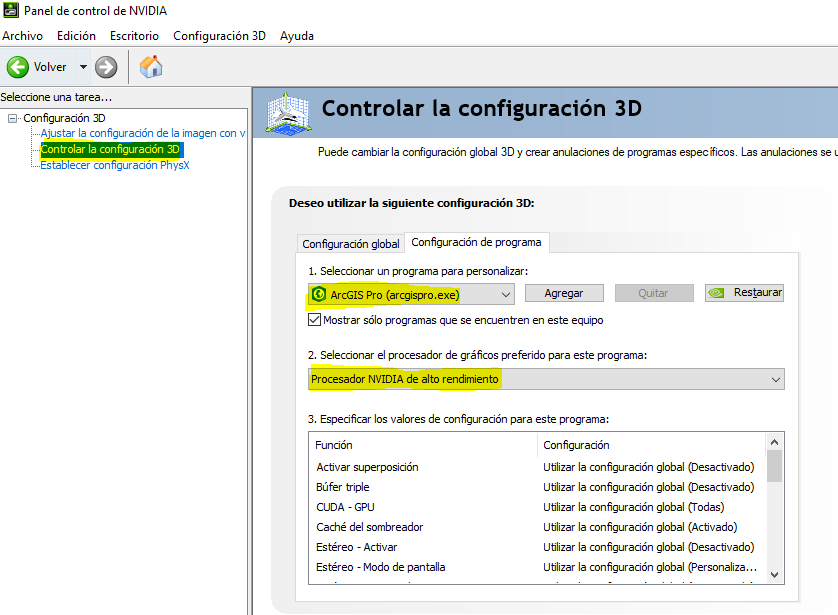838x615 pixels.
Task: Click the ArcGIS Pro program icon
Action: (319, 294)
